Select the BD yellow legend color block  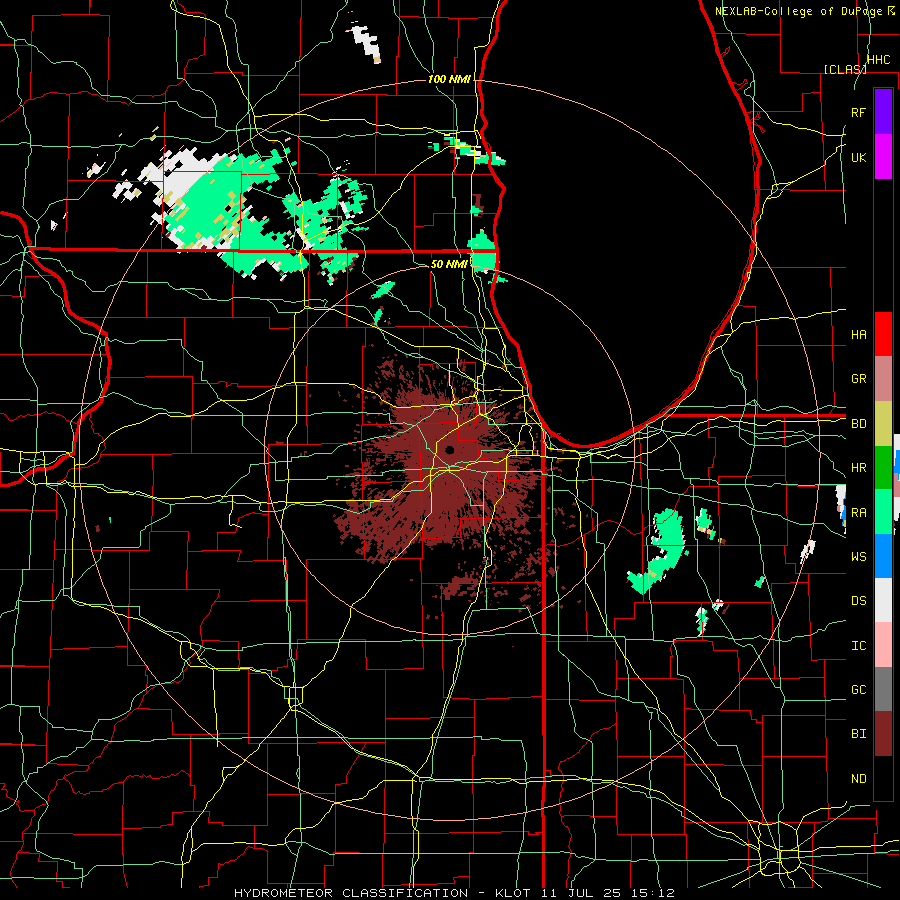tap(883, 423)
